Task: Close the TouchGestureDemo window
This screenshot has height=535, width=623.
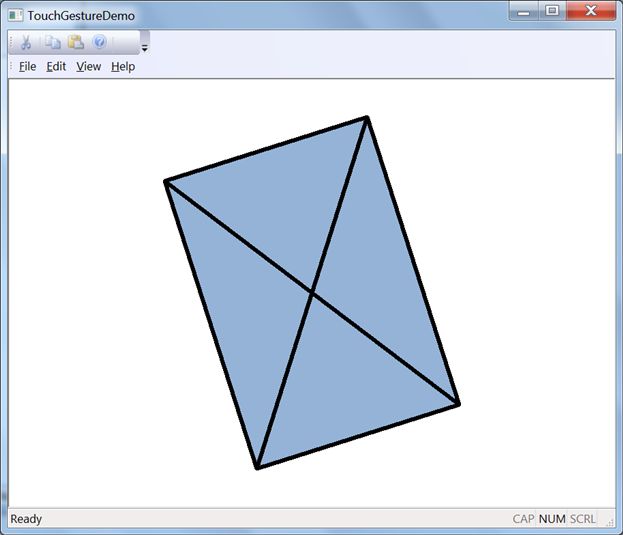Action: (591, 11)
